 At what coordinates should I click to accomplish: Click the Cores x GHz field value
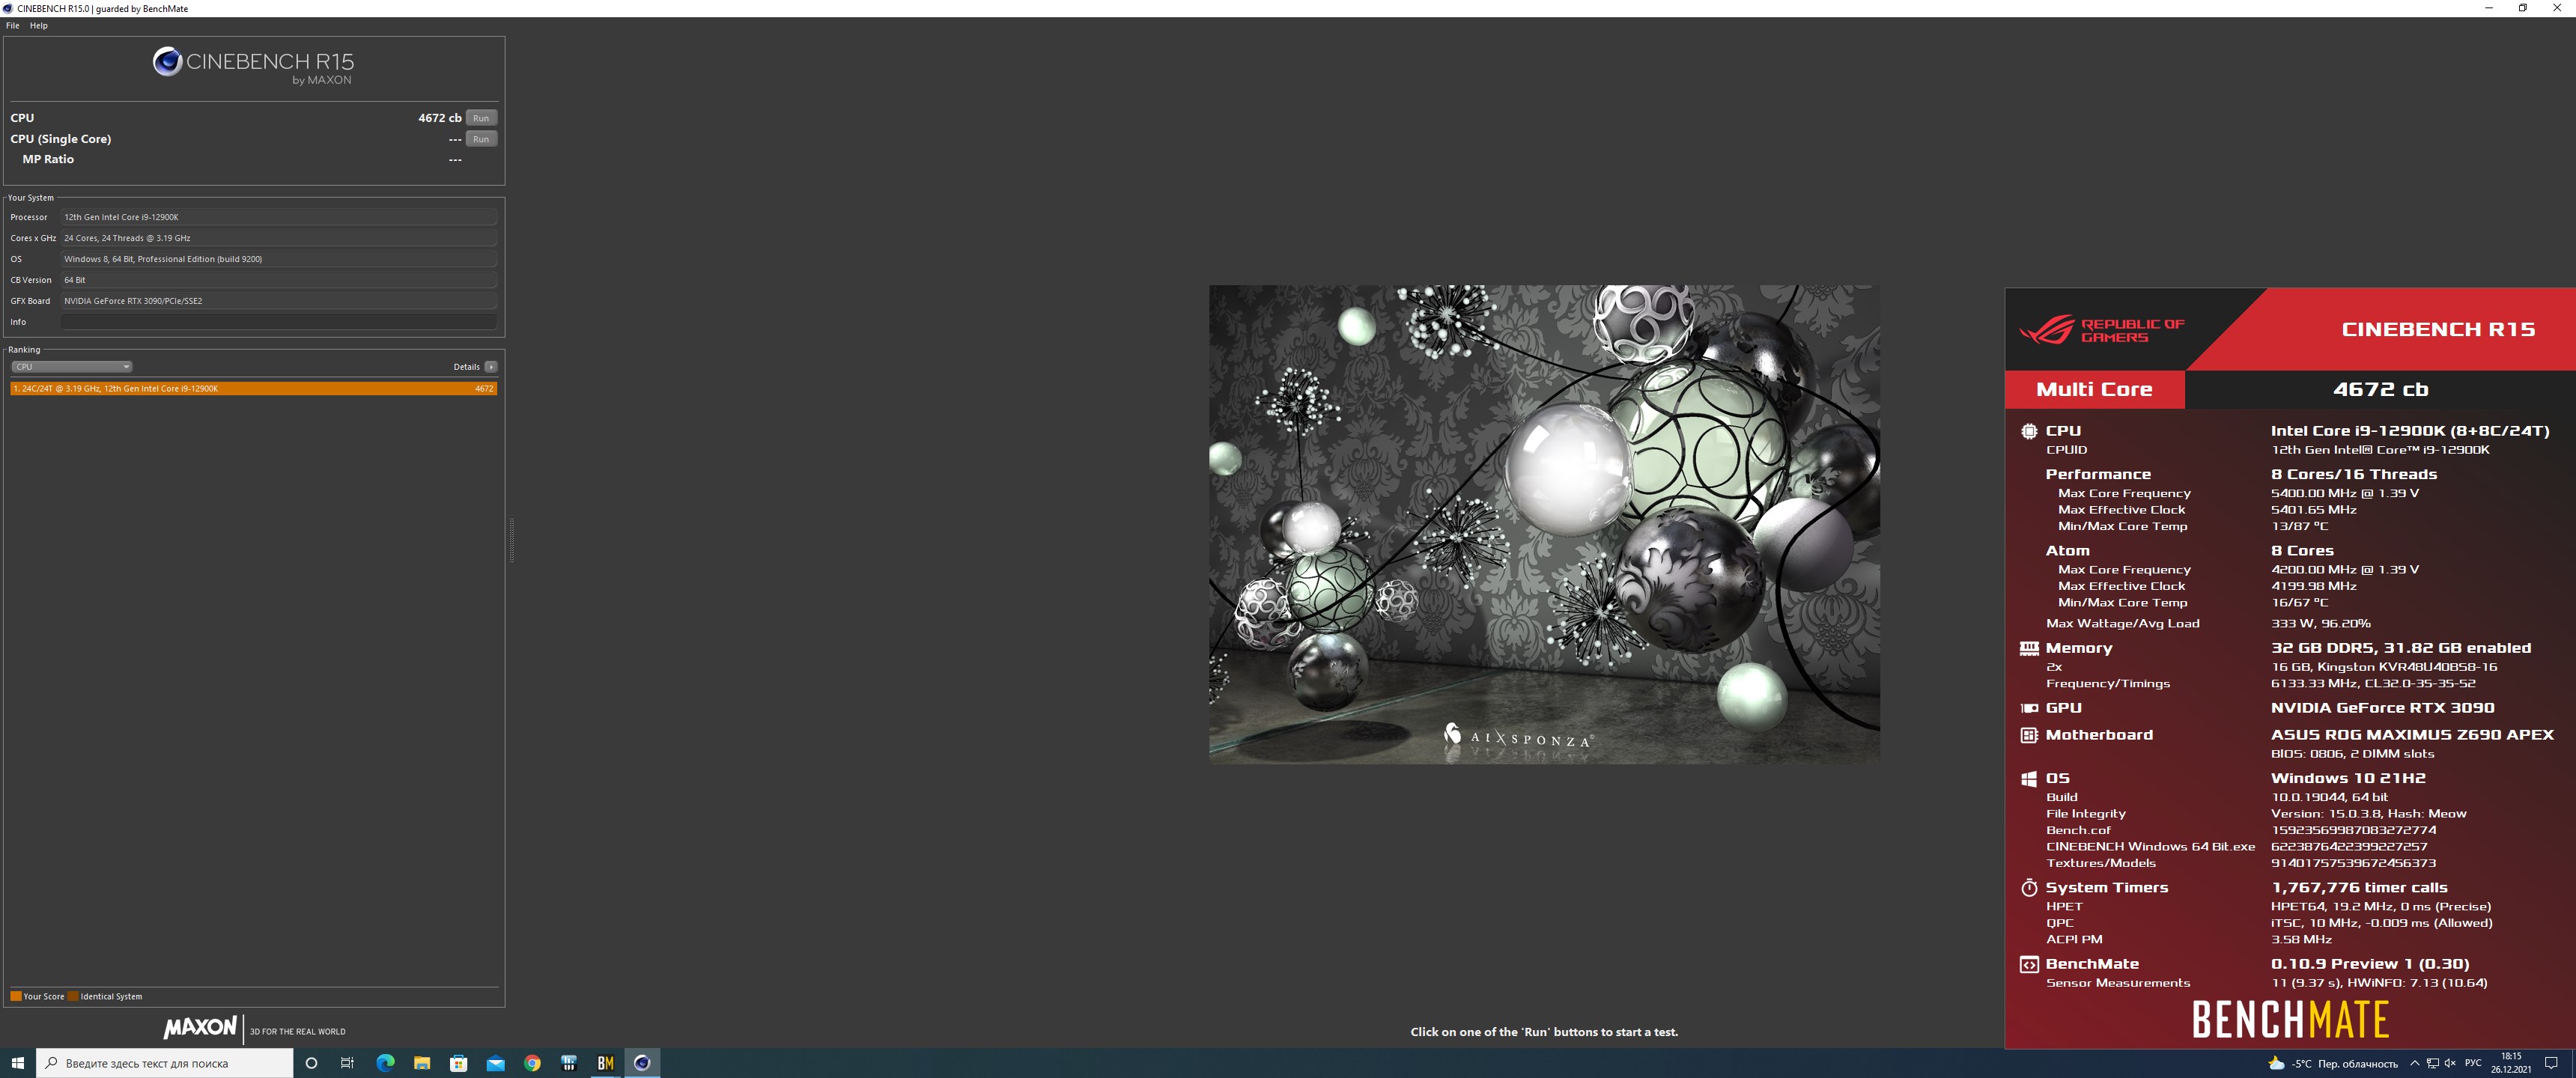278,238
